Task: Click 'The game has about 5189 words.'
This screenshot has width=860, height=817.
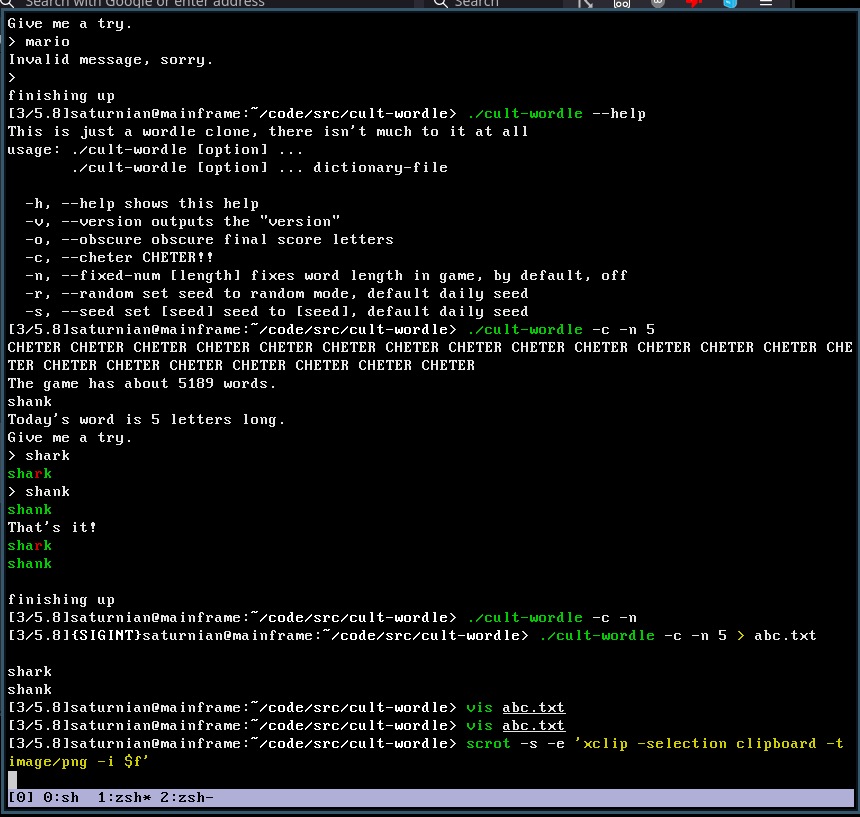Action: tap(142, 384)
